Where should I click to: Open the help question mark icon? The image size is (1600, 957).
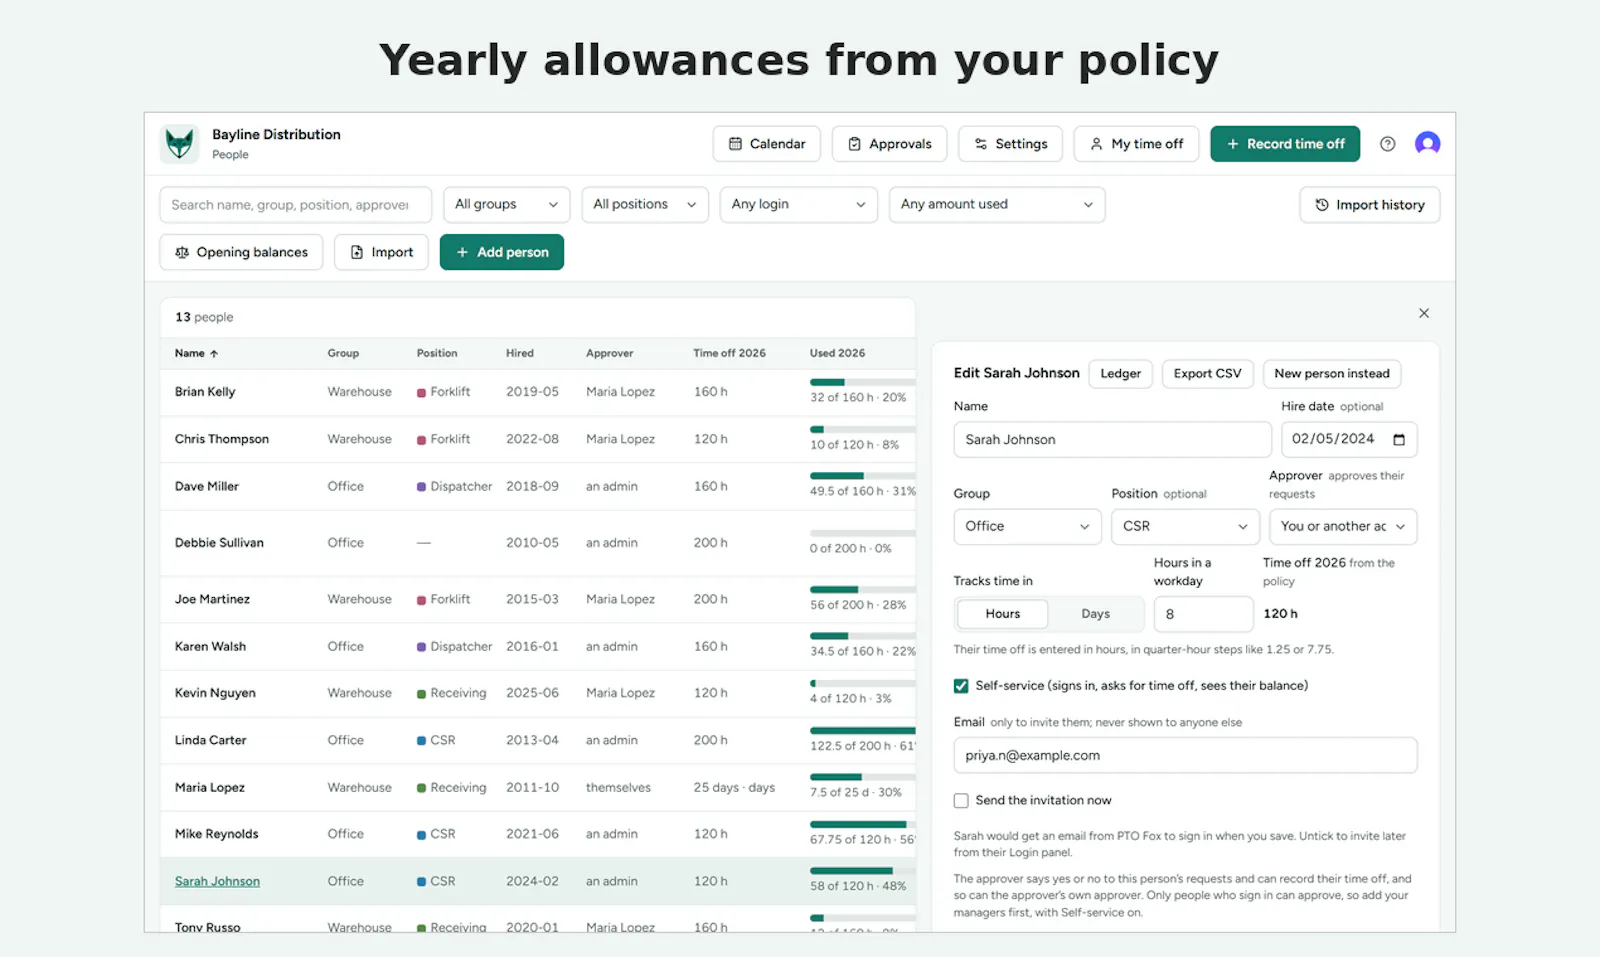pos(1387,144)
